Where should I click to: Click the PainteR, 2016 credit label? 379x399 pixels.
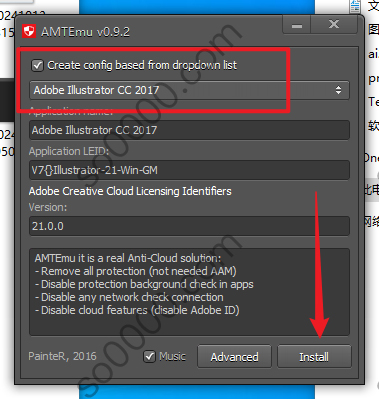pos(62,356)
